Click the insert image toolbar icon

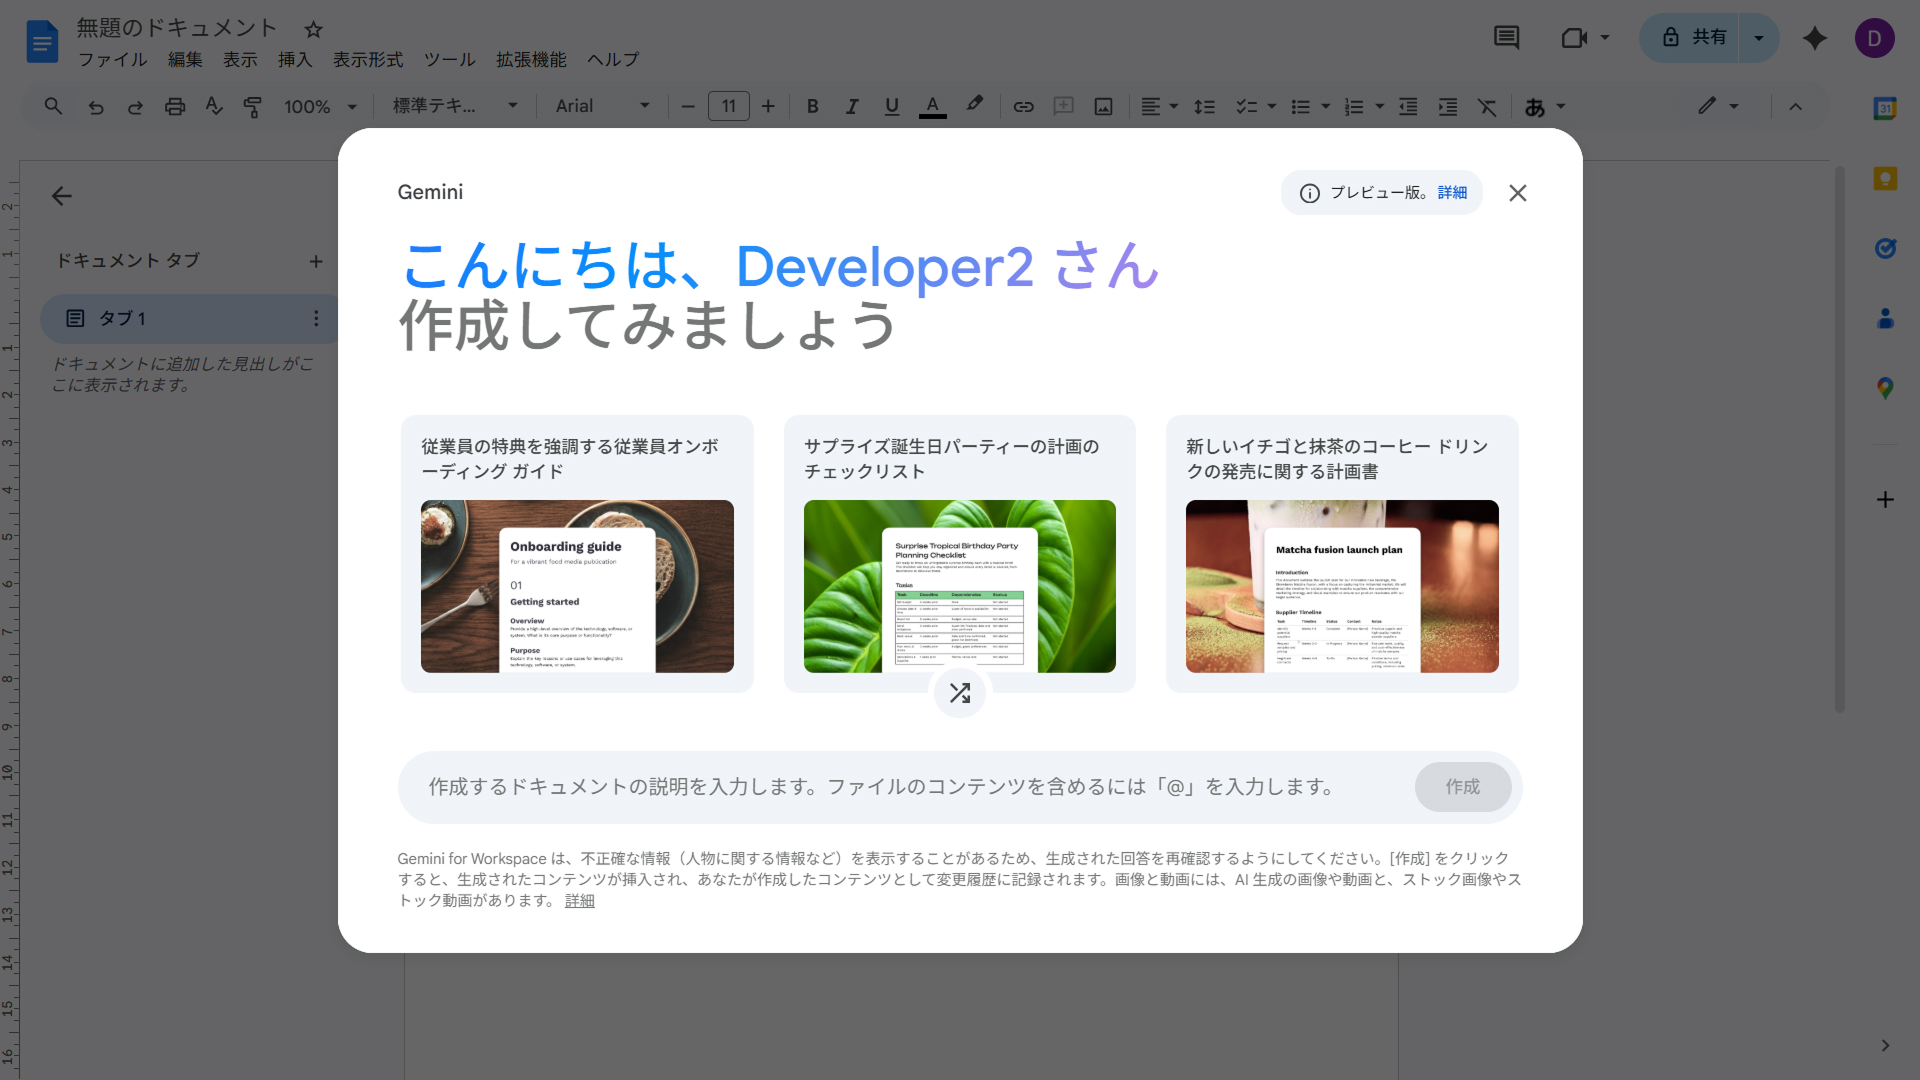point(1103,107)
